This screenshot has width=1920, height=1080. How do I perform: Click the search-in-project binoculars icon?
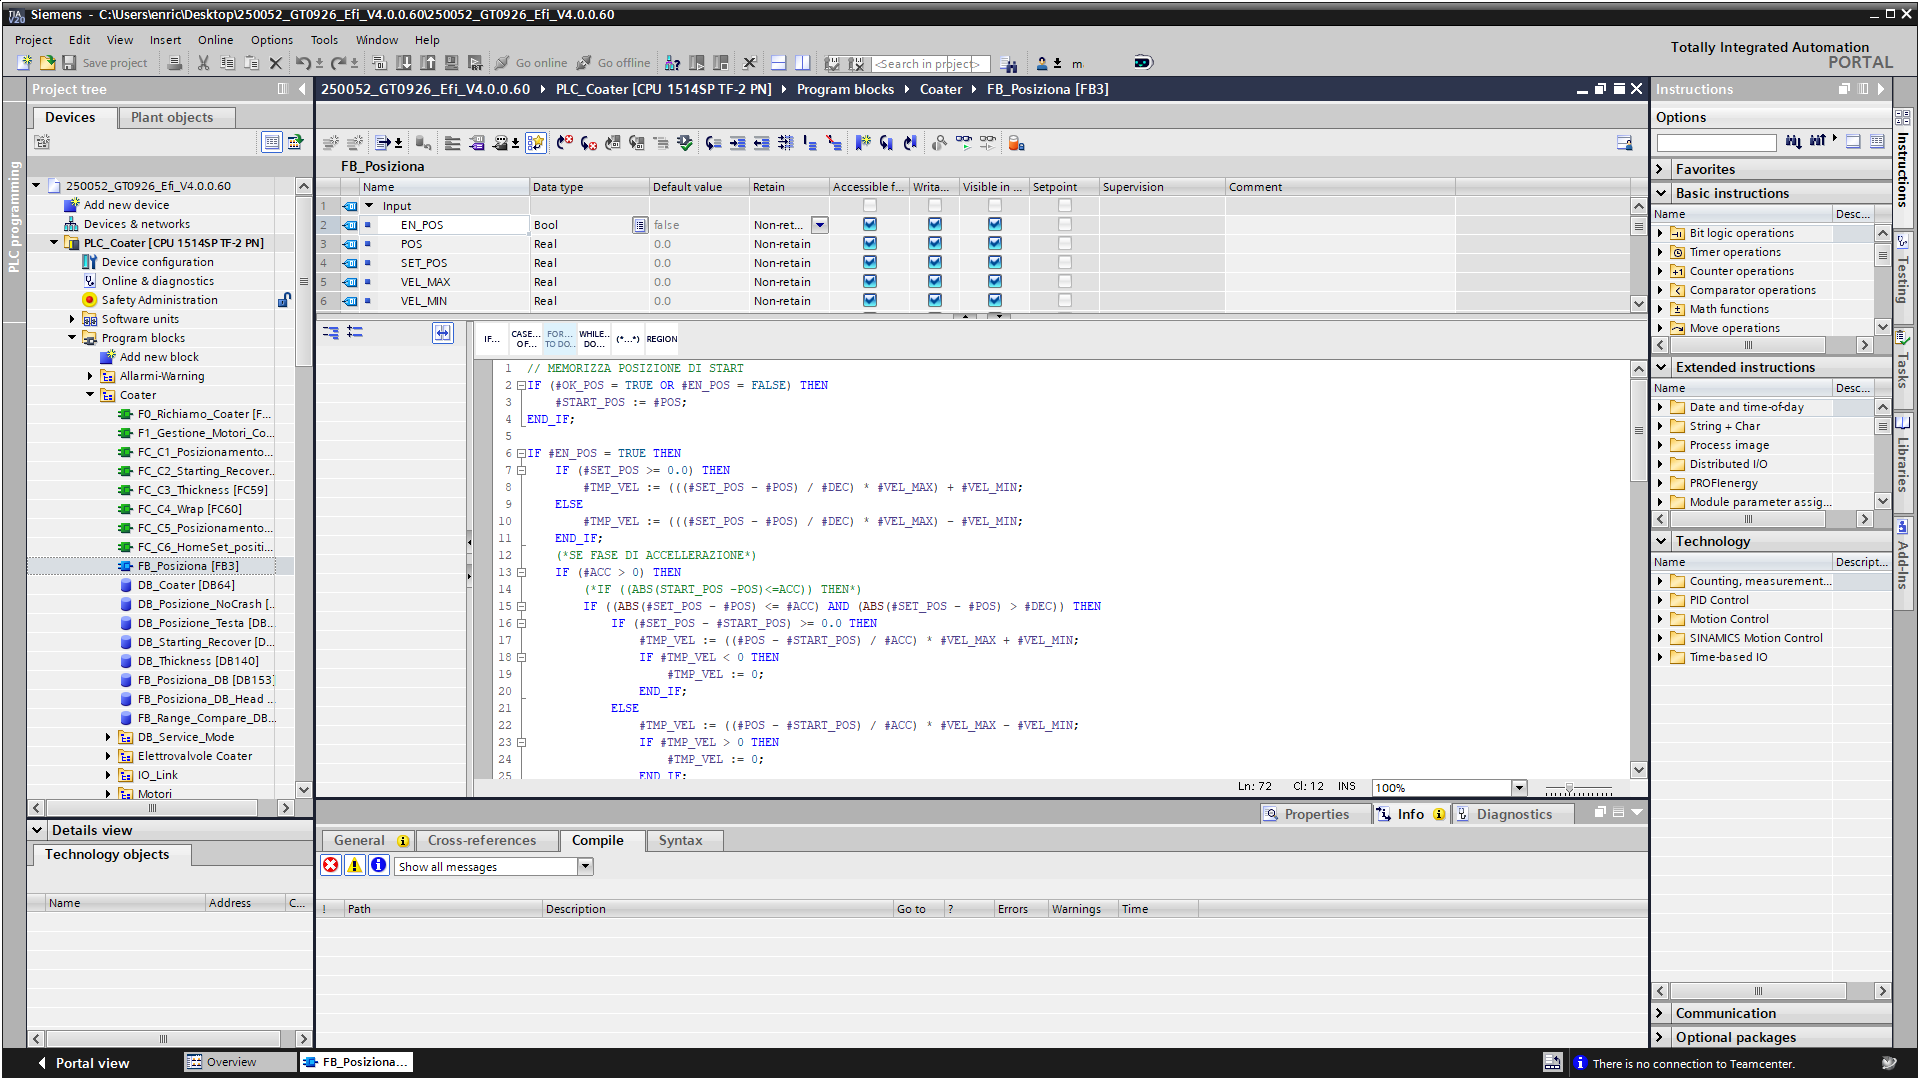pyautogui.click(x=1009, y=64)
